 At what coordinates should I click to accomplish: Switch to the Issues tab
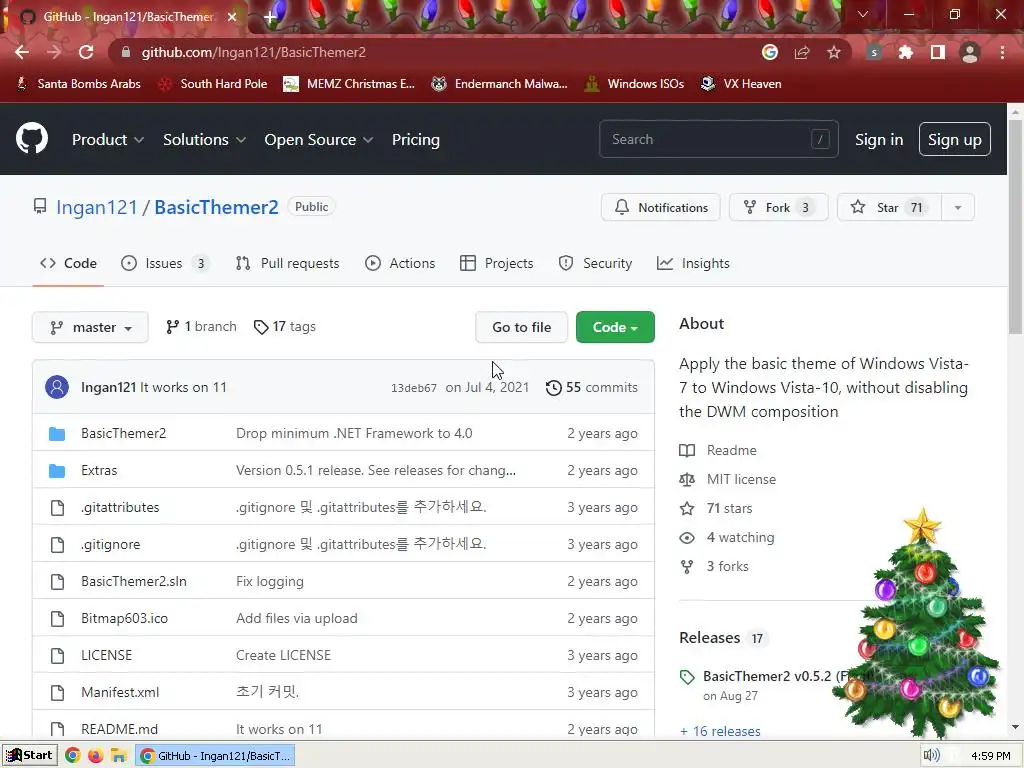(x=165, y=263)
